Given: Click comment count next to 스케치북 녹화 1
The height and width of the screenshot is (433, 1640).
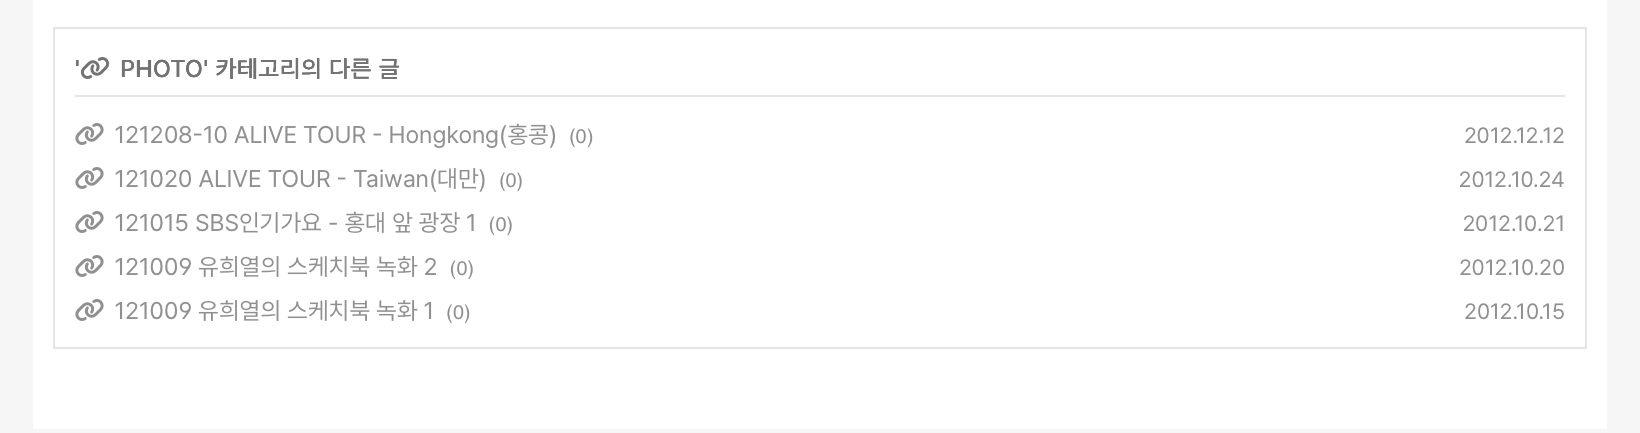Looking at the screenshot, I should point(458,312).
